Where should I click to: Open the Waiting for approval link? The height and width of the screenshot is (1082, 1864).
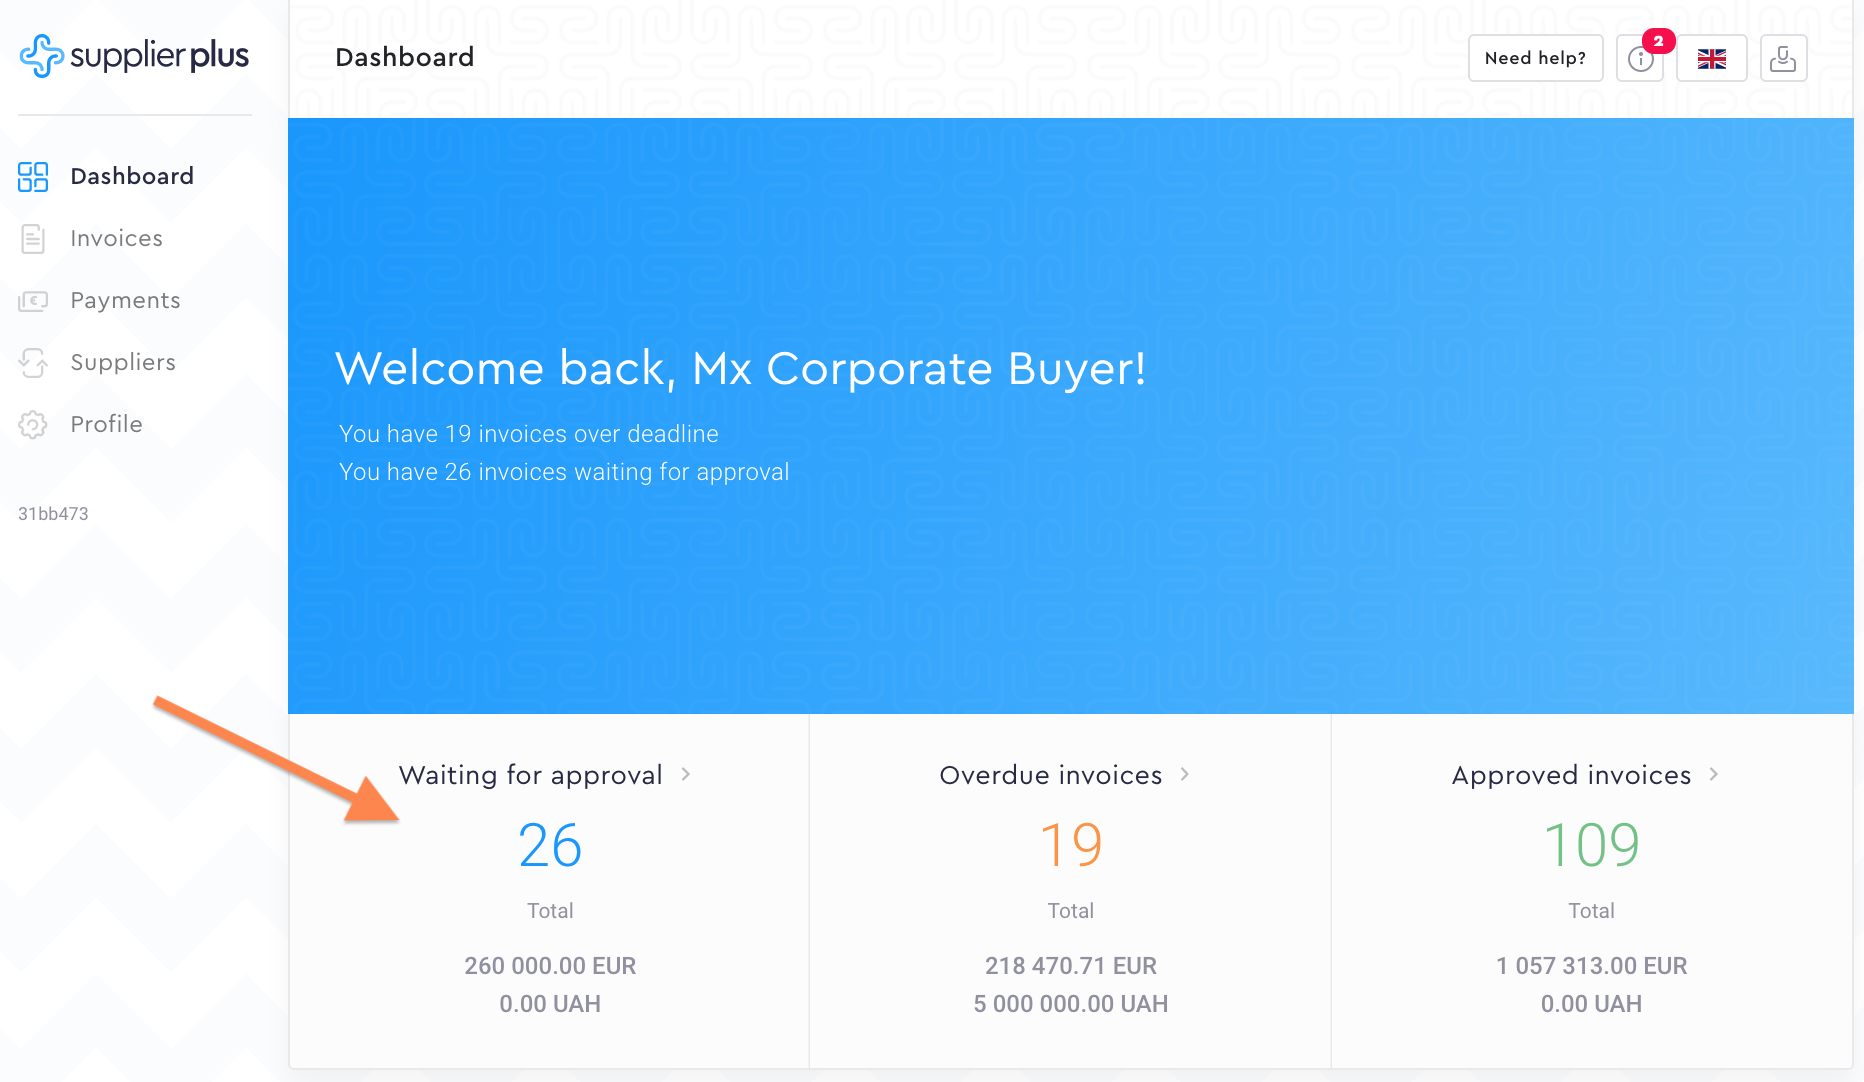530,775
